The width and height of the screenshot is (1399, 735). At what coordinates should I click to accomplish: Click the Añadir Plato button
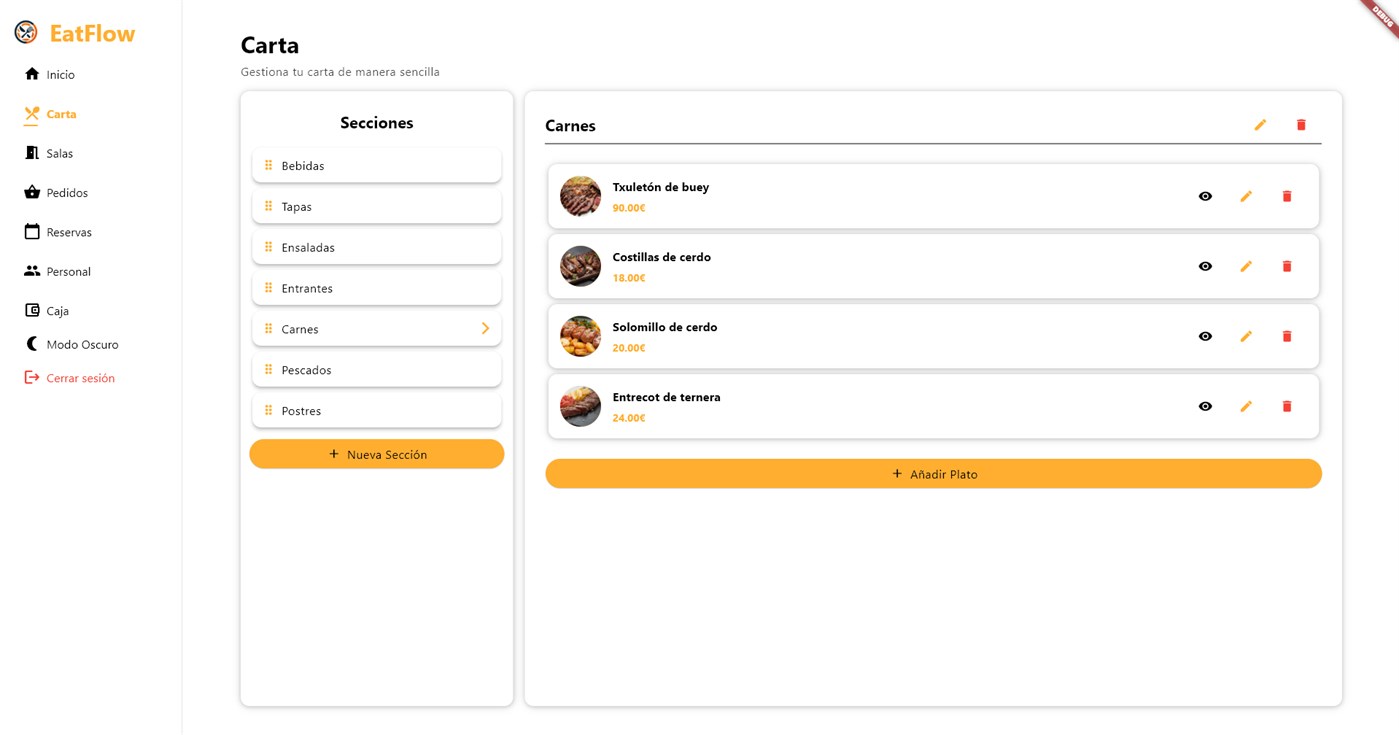click(x=933, y=474)
